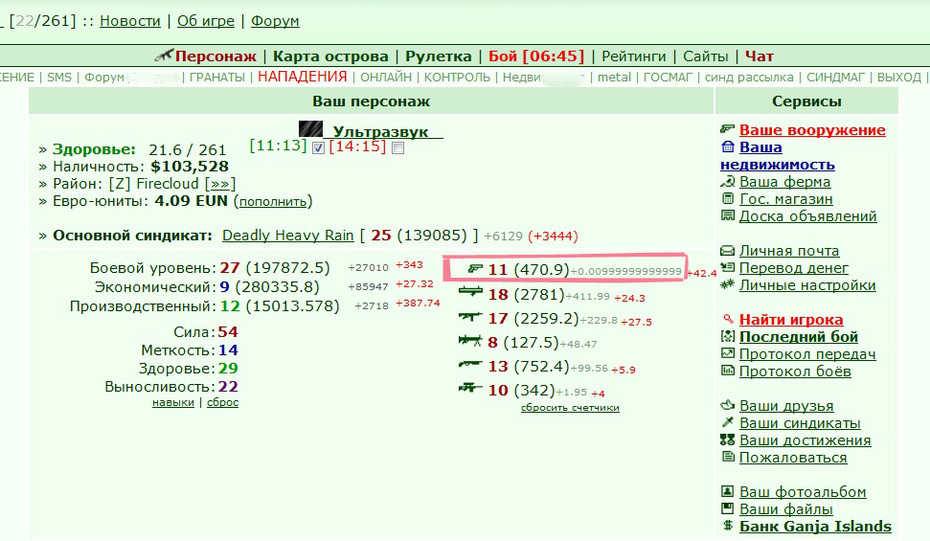Click the farm icon beside Ваша ферма

[x=728, y=182]
